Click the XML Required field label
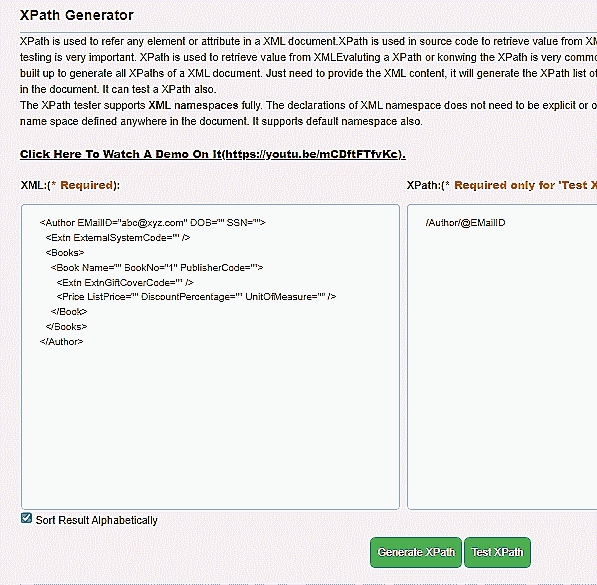 coord(70,185)
